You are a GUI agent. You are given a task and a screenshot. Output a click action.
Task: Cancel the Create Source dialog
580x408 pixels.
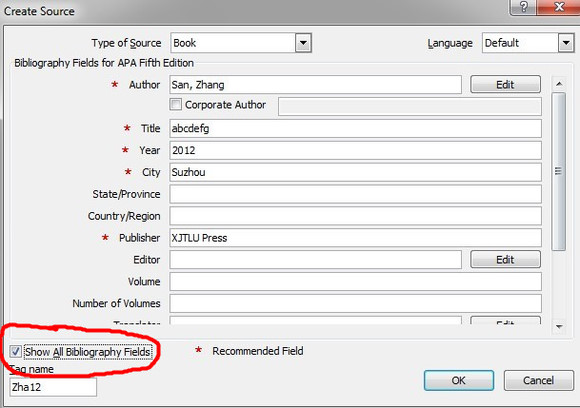(x=539, y=380)
